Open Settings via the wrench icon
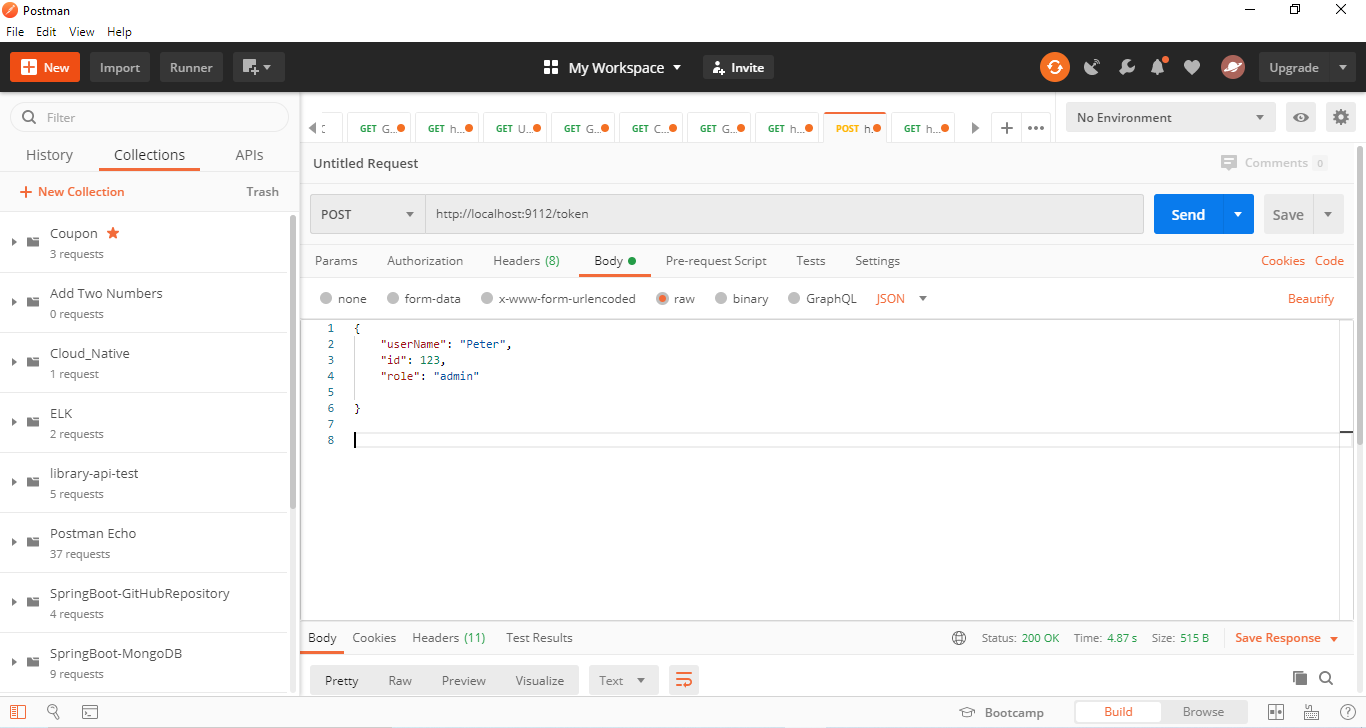The height and width of the screenshot is (728, 1366). [x=1126, y=67]
